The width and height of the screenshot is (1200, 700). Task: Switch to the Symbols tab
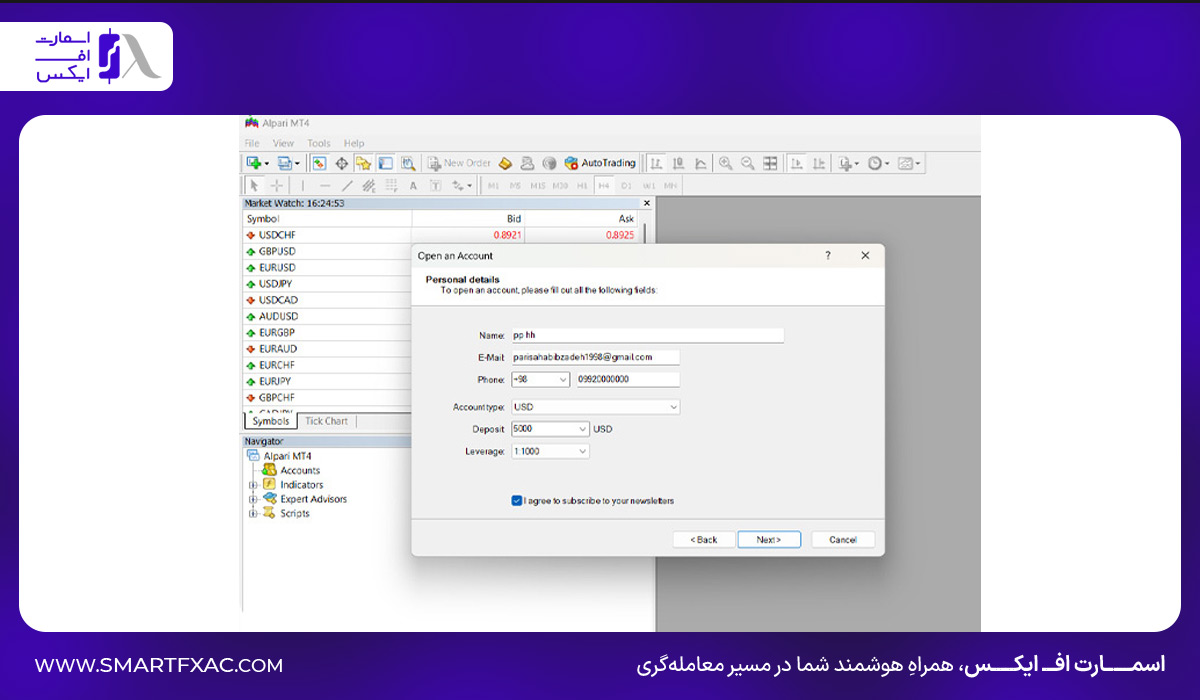[271, 421]
